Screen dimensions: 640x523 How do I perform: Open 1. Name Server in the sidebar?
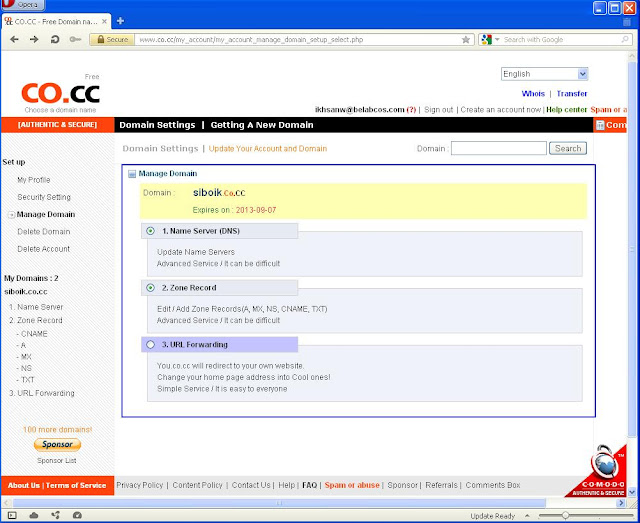(36, 307)
